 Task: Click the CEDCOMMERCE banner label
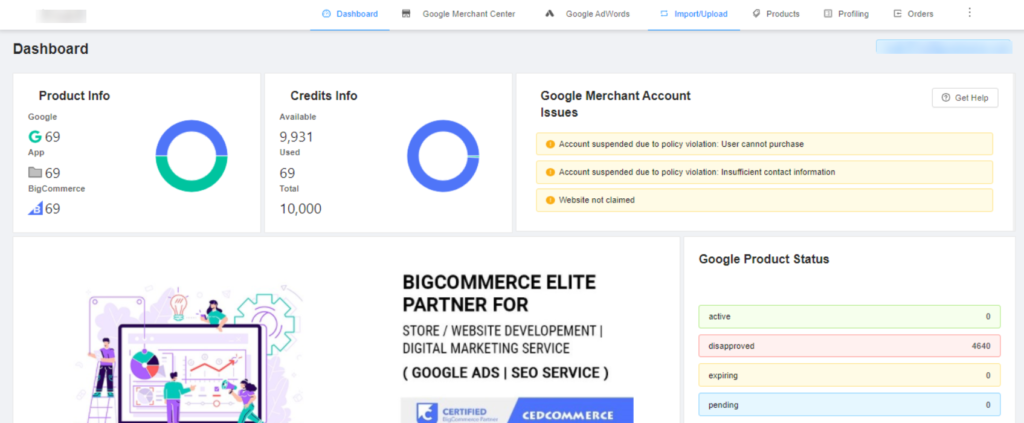569,415
